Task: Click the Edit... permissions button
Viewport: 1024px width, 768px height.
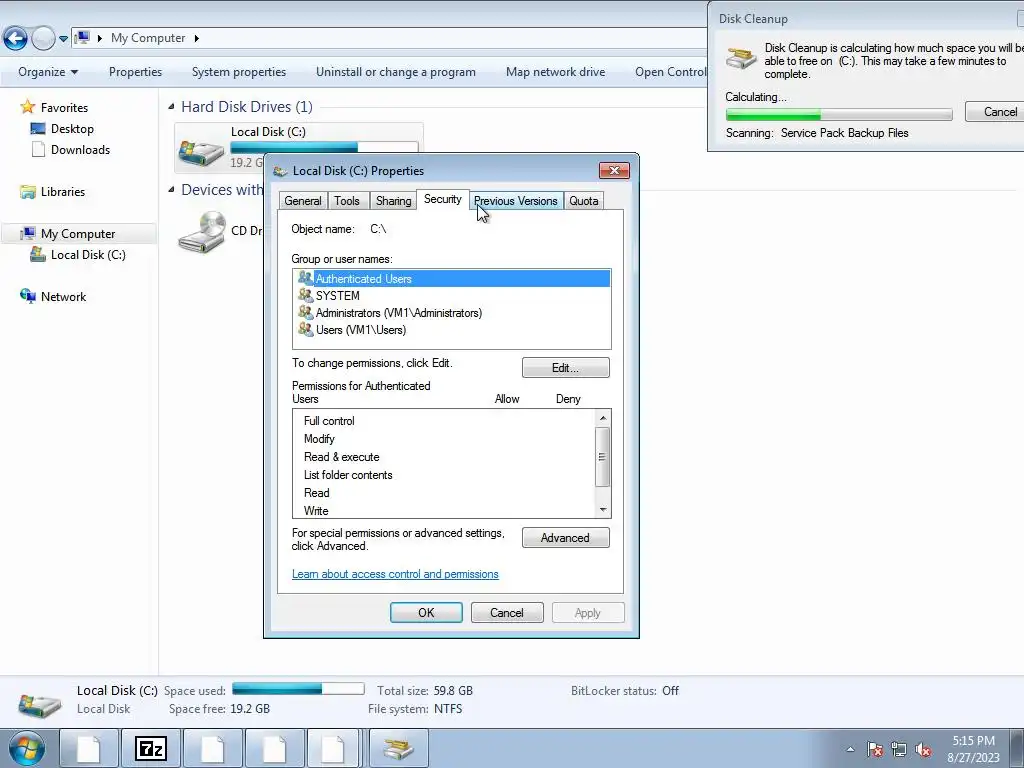Action: (x=566, y=368)
